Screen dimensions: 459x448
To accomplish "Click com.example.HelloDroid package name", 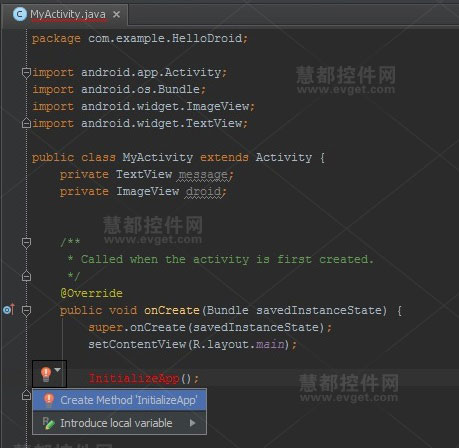I will [x=165, y=38].
